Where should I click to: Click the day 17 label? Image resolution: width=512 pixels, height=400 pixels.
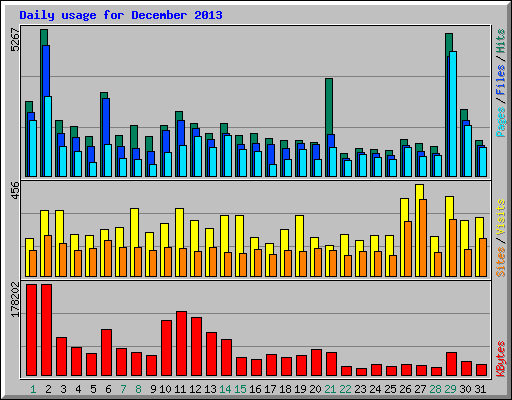coord(270,389)
